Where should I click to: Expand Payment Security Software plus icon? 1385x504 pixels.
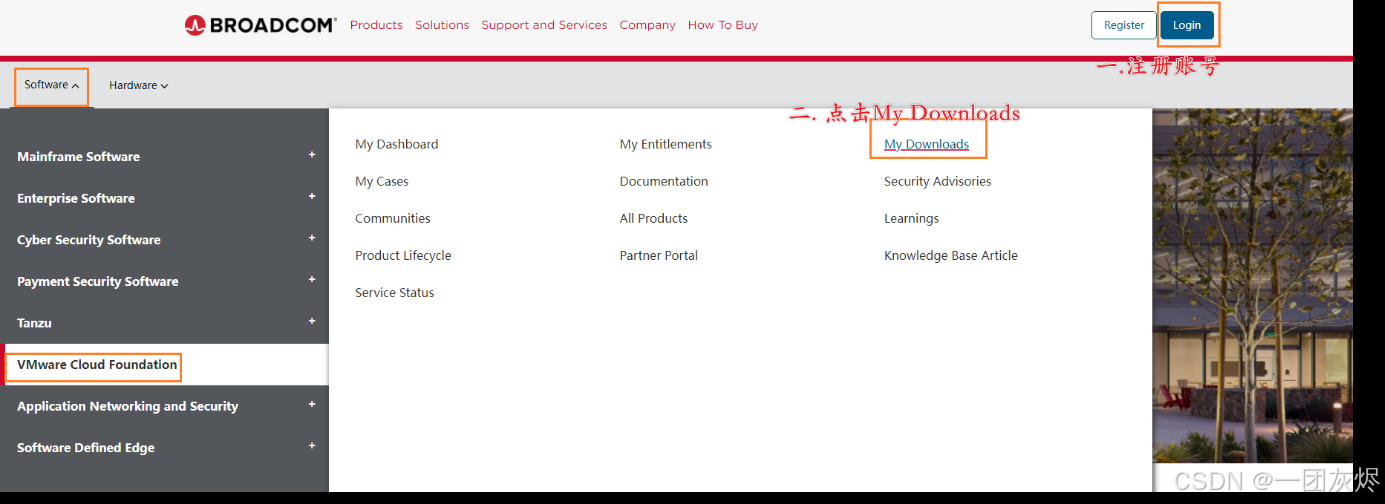312,280
